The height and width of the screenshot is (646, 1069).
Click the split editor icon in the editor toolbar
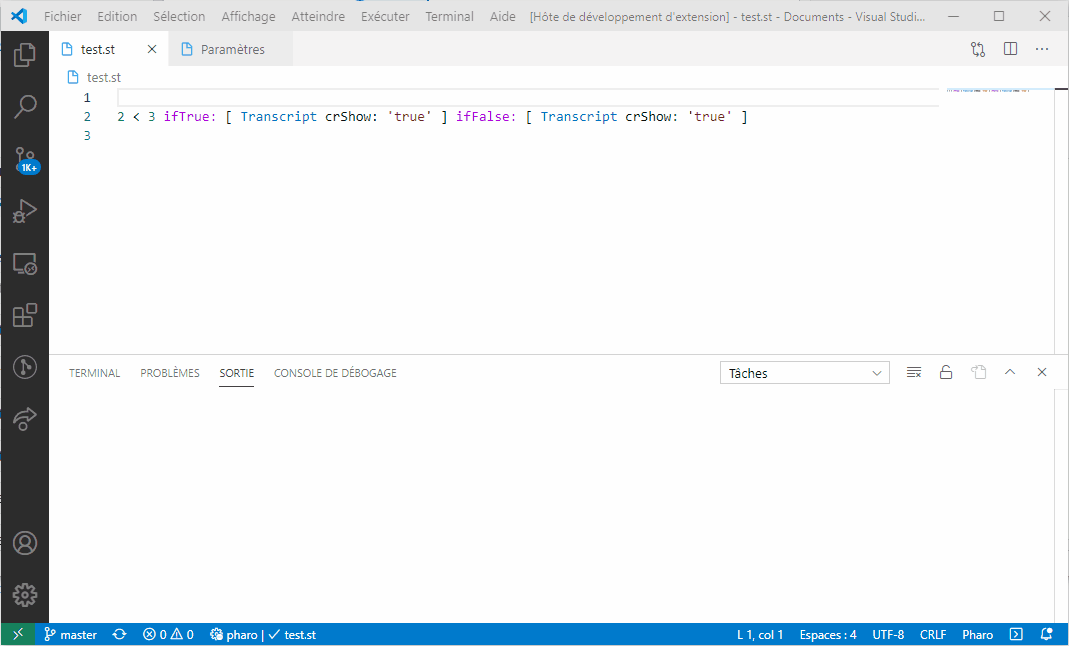(1010, 48)
